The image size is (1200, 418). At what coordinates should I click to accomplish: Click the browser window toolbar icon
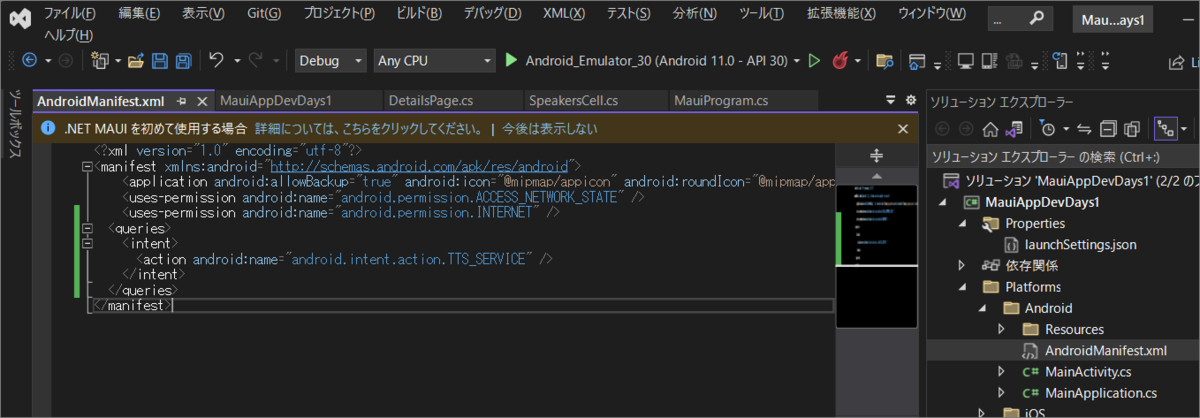point(917,61)
